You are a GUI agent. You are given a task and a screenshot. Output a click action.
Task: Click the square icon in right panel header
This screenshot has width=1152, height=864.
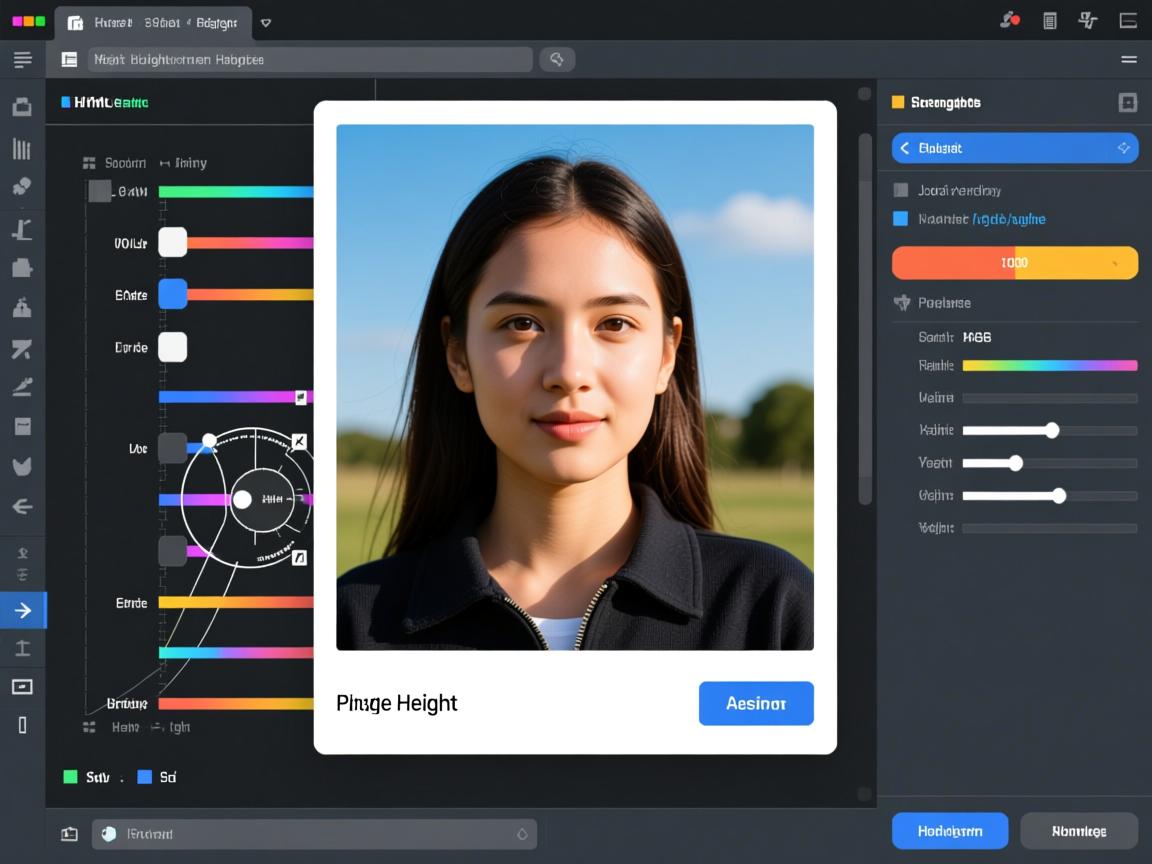[x=1127, y=102]
